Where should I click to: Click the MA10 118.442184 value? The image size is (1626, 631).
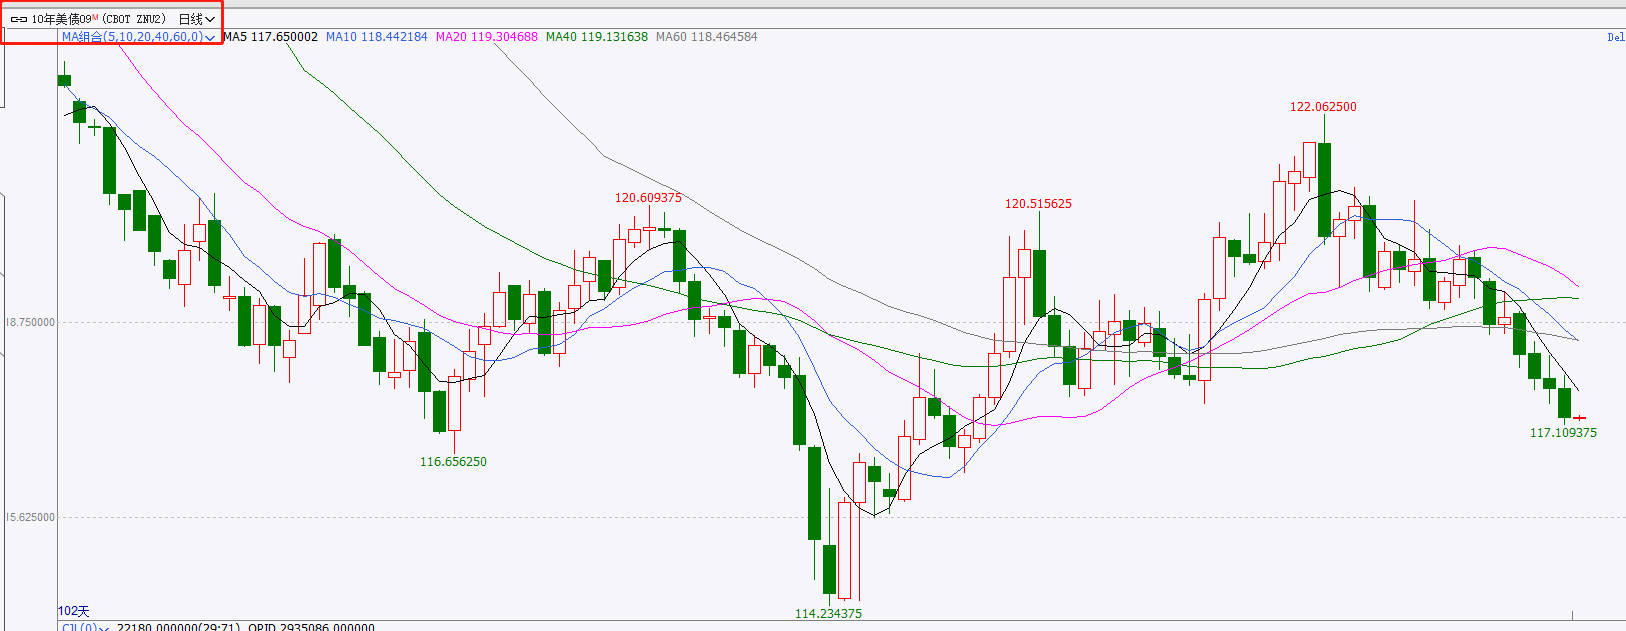point(377,37)
